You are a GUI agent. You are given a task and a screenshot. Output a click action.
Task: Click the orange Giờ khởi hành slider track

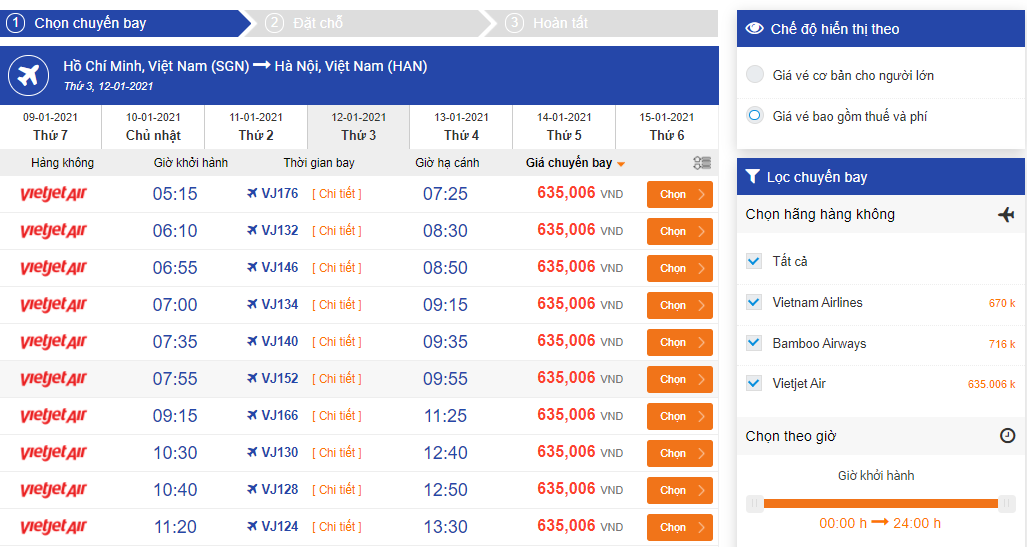point(880,503)
